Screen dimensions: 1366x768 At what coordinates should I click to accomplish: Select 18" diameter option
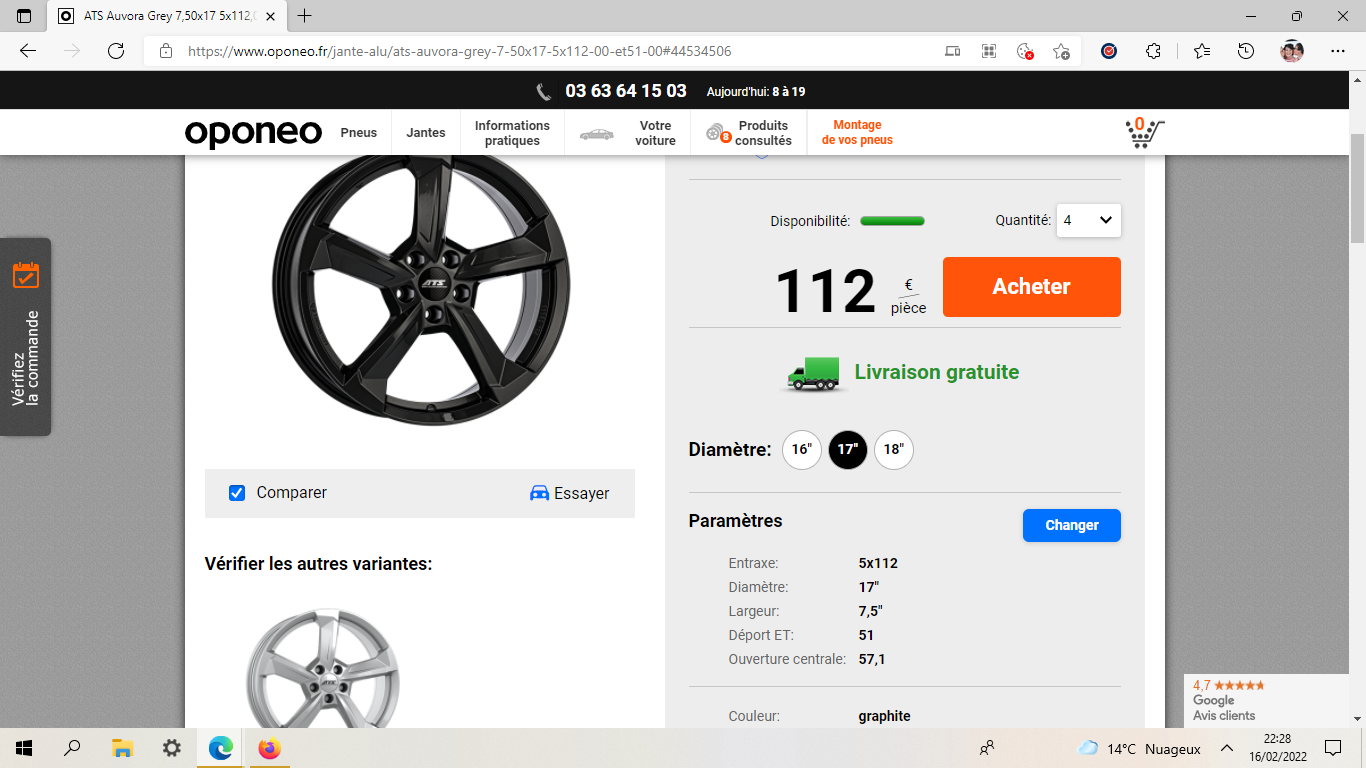(893, 450)
